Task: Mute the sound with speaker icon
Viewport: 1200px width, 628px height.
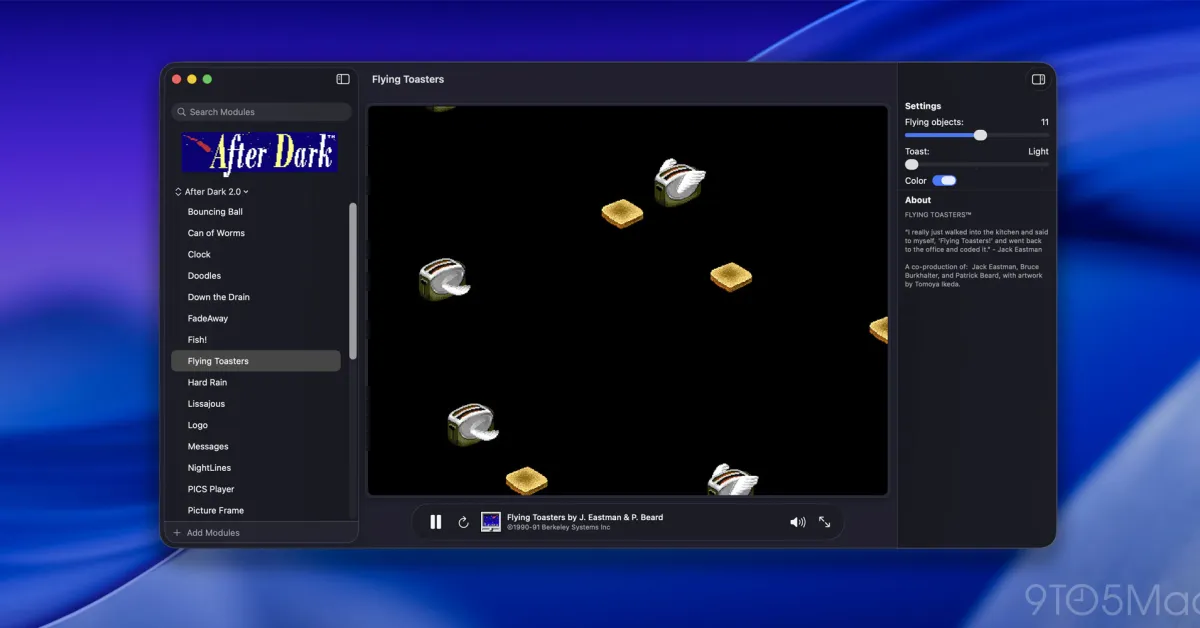Action: 797,522
